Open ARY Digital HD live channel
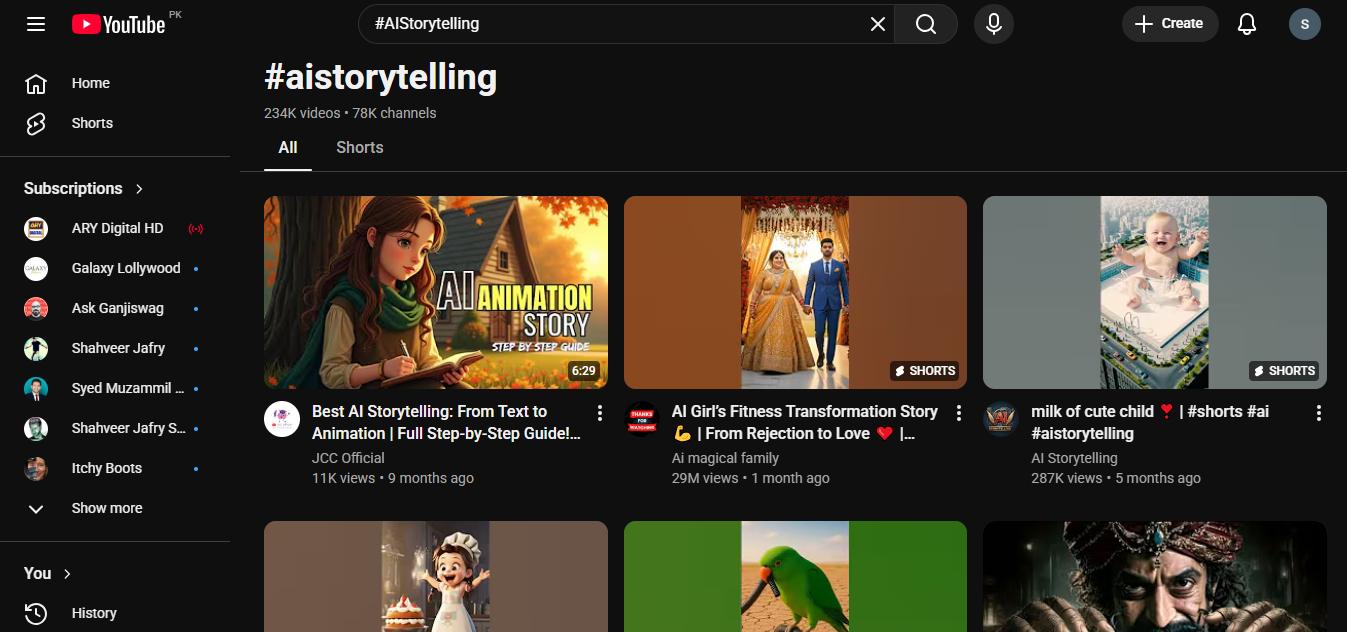 click(117, 228)
